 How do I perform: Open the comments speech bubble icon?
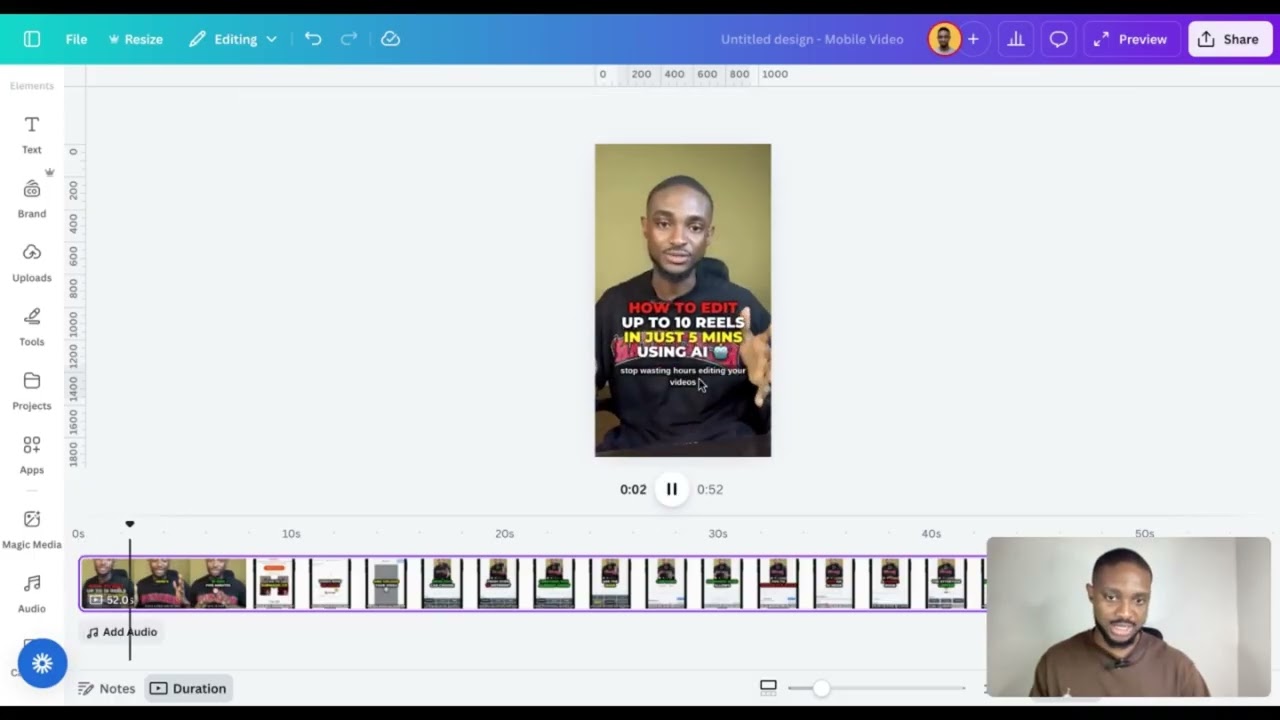[x=1058, y=39]
